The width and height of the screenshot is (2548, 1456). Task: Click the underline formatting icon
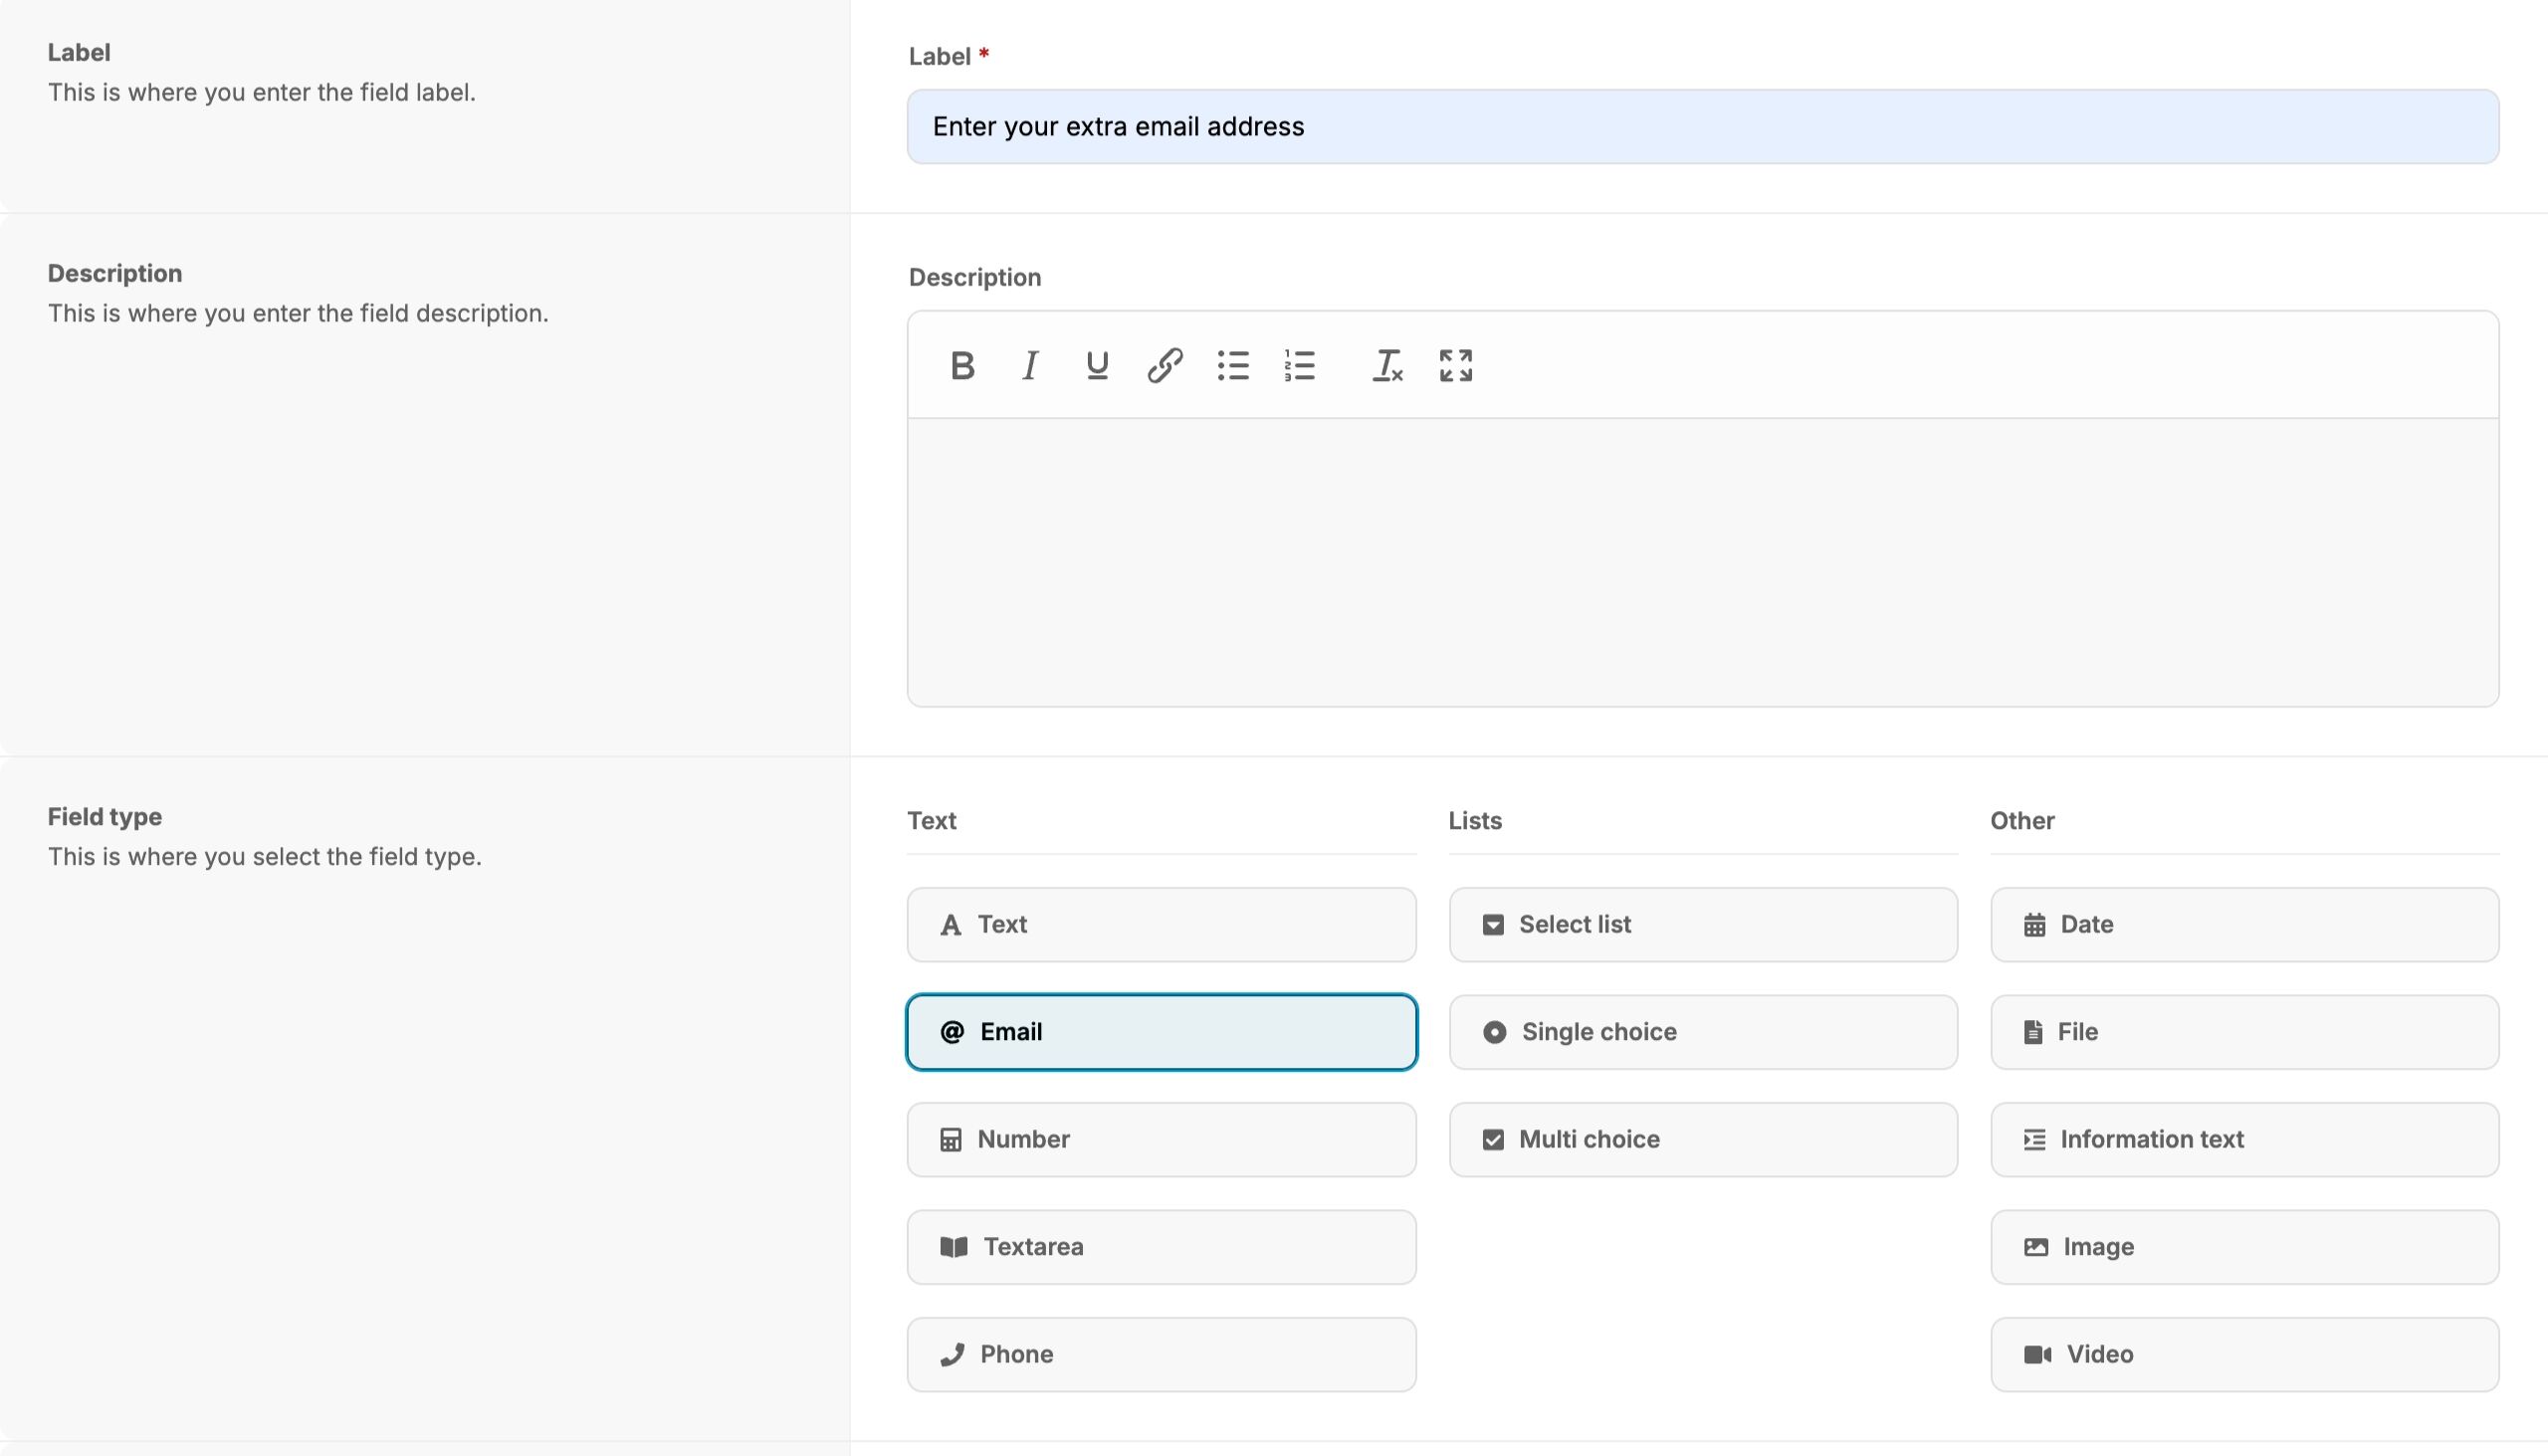[x=1097, y=366]
